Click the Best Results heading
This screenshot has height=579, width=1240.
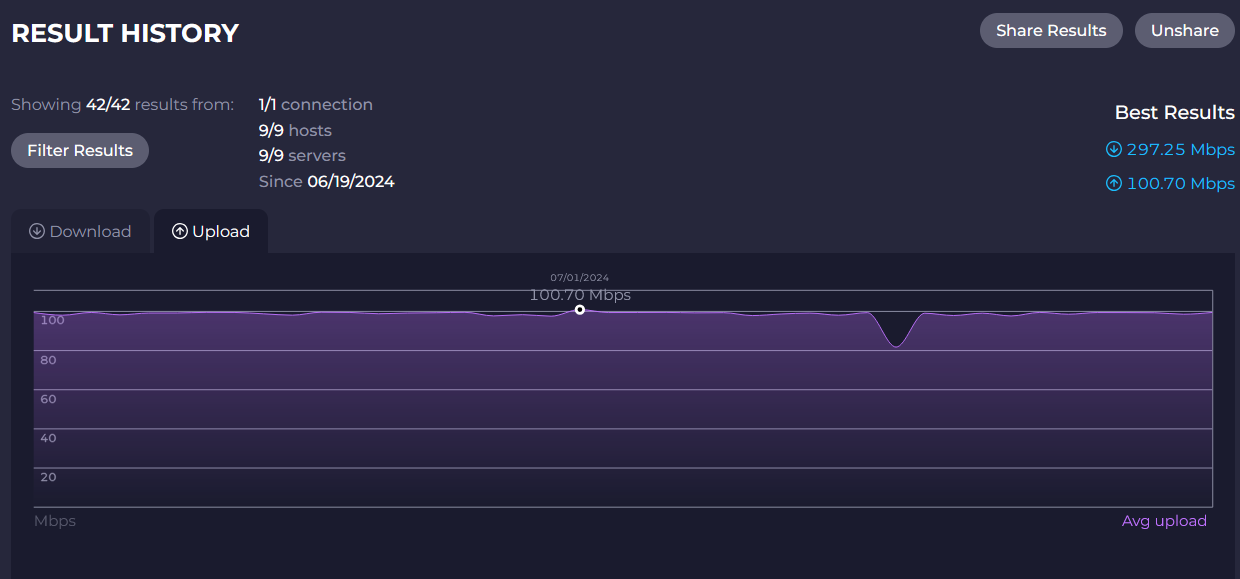coord(1175,112)
